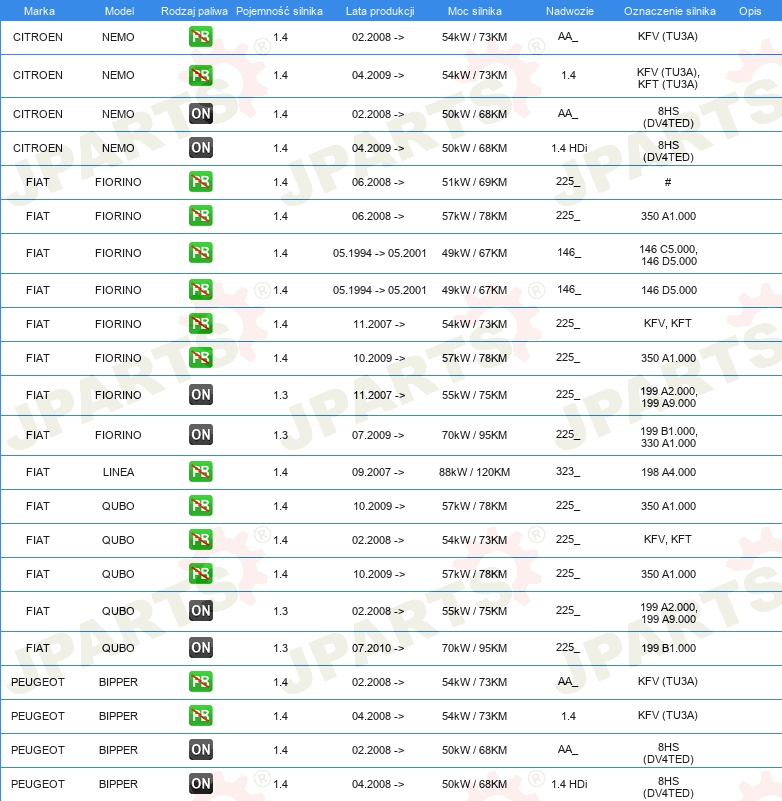The image size is (782, 801).
Task: Select 146_ in the 146 C5.000 row
Action: click(569, 252)
